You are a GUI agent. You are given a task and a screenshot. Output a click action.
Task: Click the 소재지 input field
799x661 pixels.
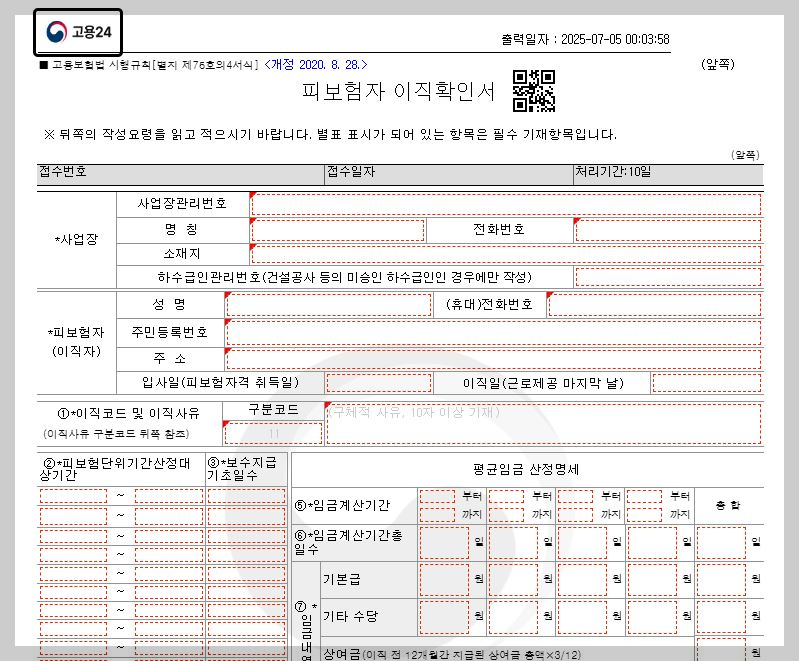[505, 254]
